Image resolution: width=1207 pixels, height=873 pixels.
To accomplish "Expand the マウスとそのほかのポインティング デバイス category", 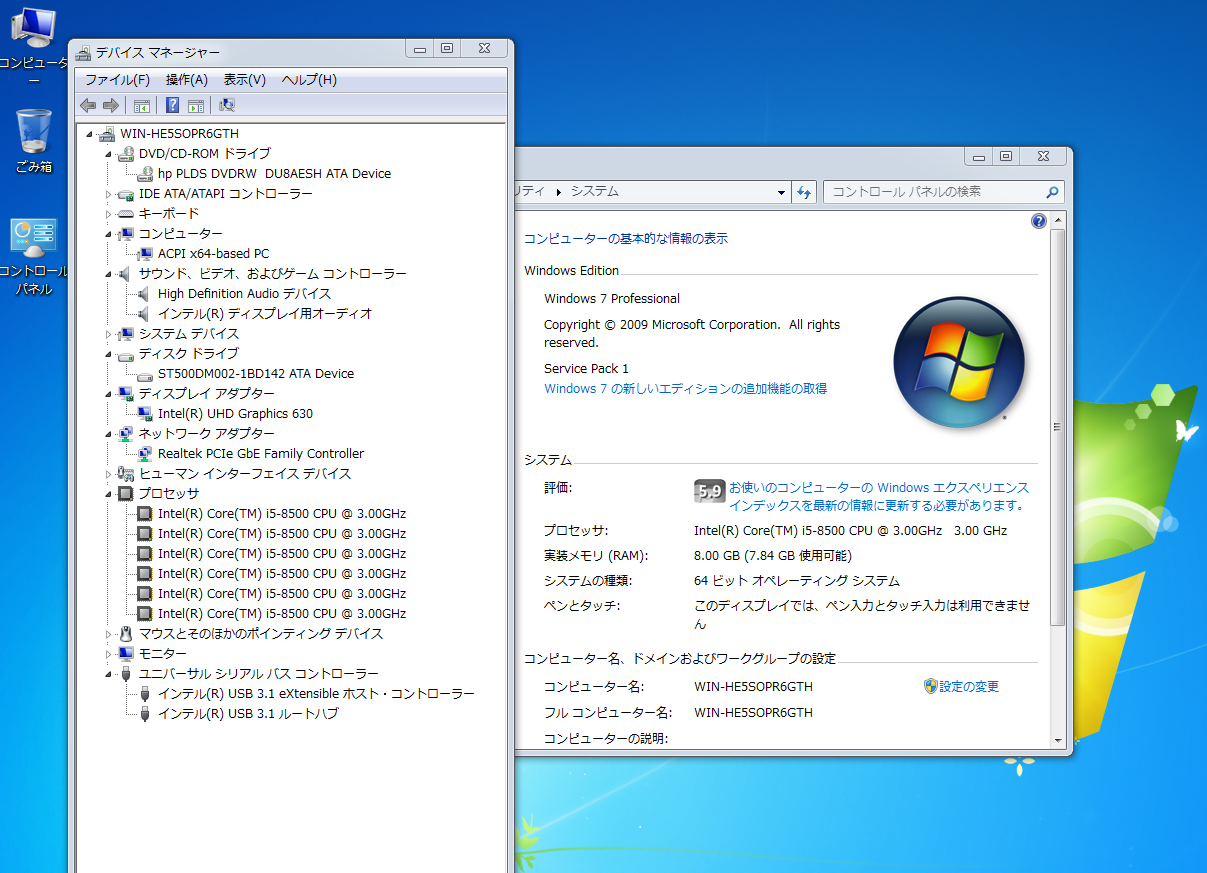I will point(109,634).
